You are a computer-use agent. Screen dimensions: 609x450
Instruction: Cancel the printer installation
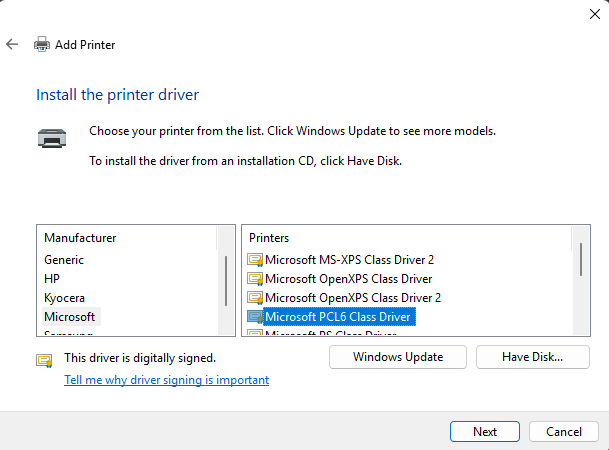(563, 432)
